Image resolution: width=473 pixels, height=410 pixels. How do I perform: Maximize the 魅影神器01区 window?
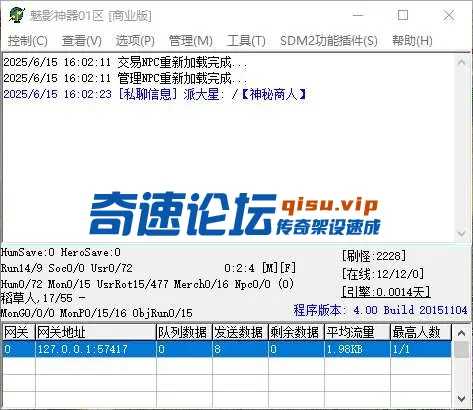click(403, 15)
